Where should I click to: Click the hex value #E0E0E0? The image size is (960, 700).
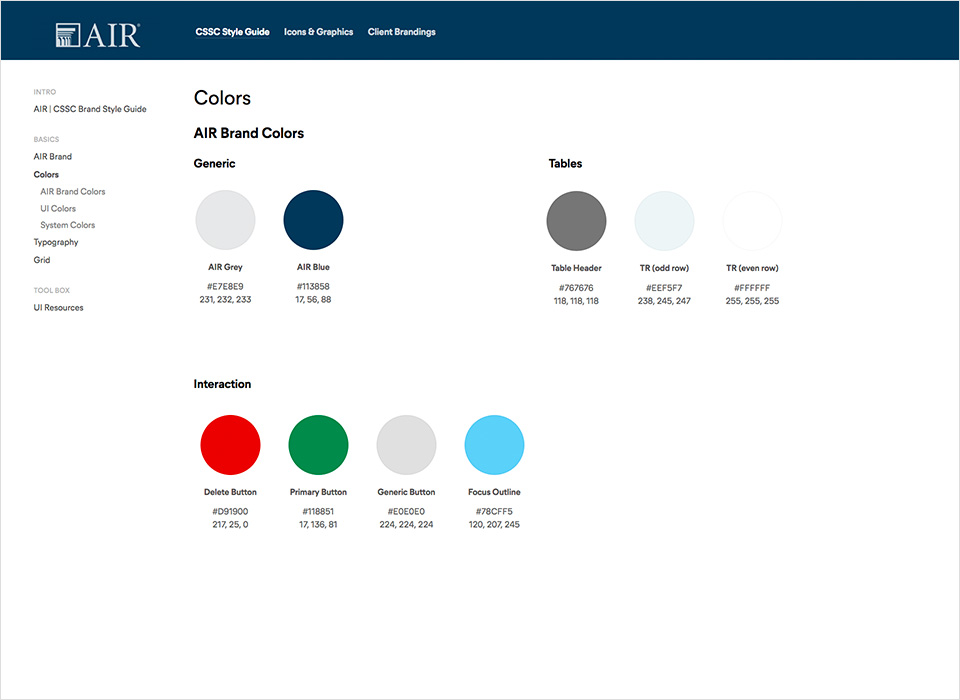pyautogui.click(x=407, y=511)
